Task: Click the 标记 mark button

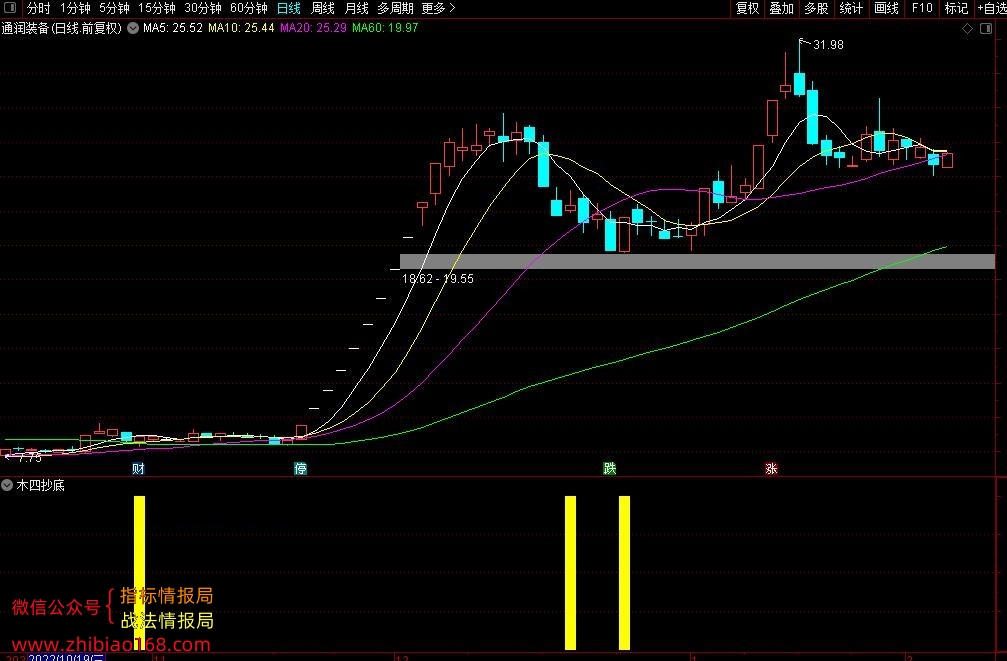Action: (956, 8)
